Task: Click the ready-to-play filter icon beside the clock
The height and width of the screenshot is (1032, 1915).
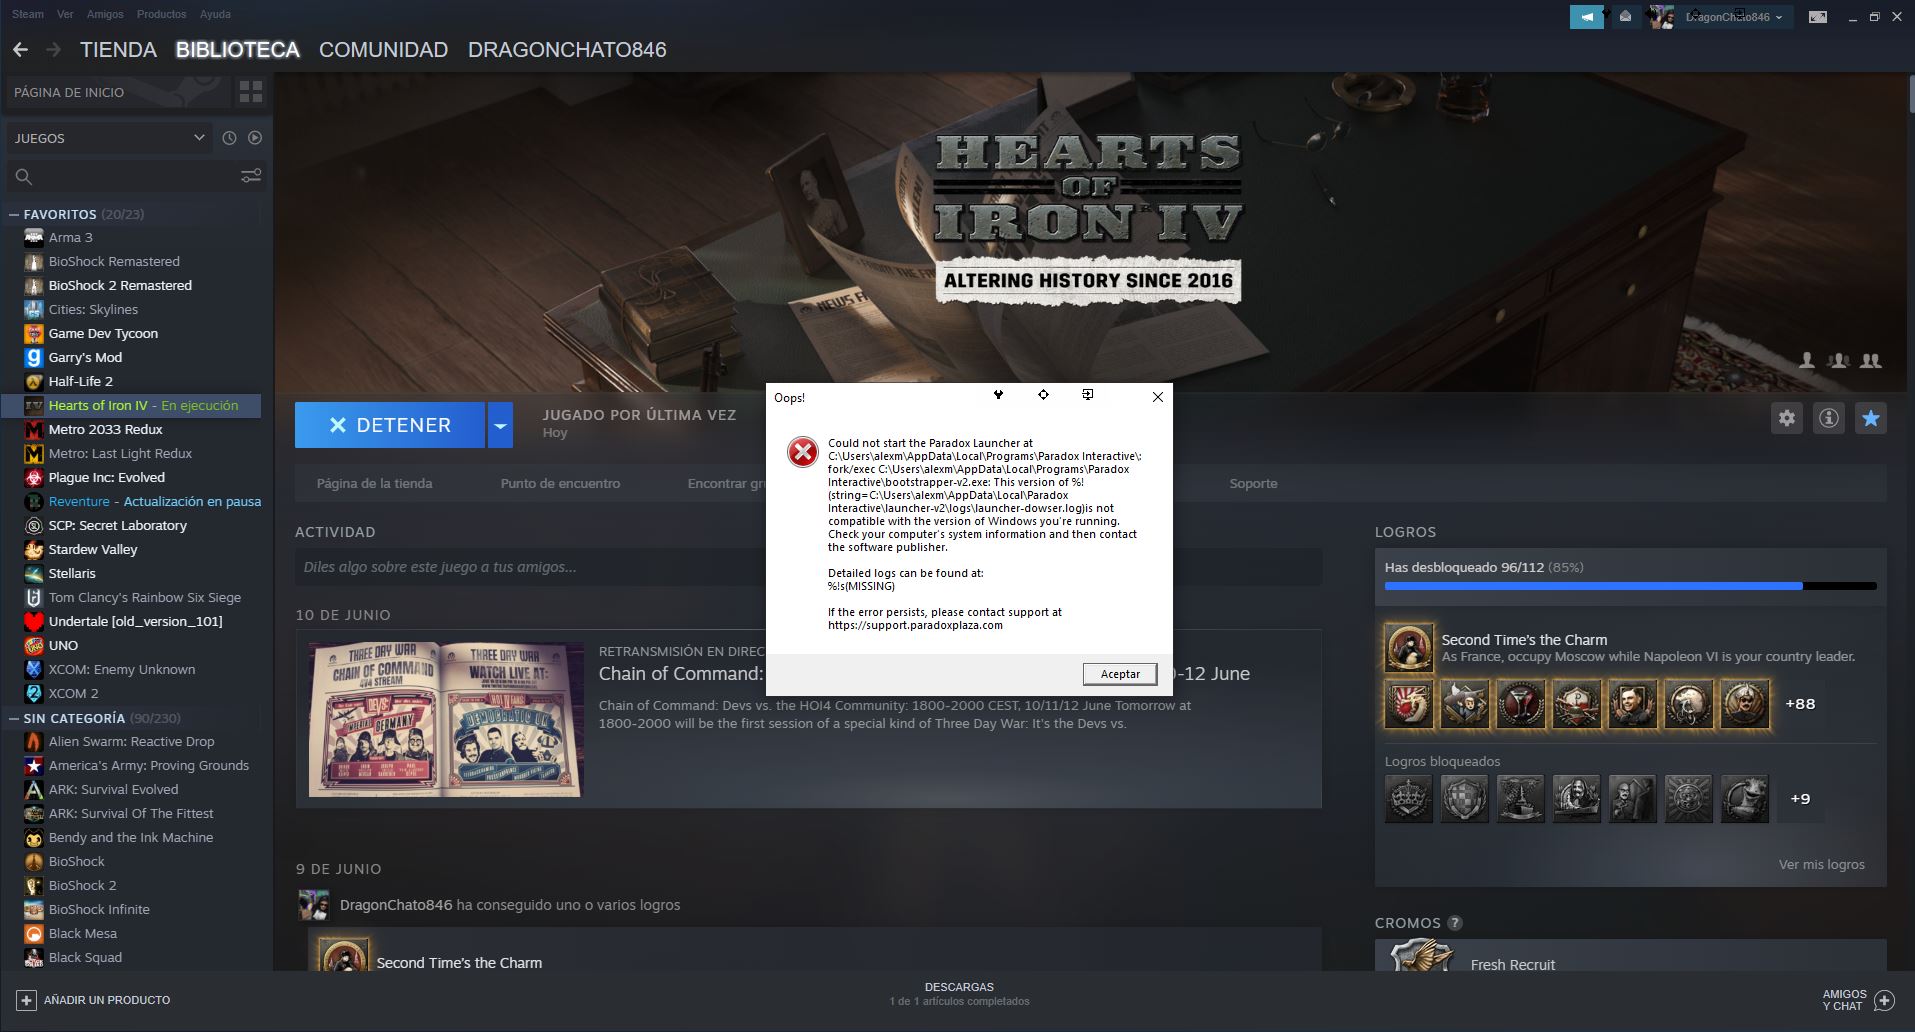Action: 255,137
